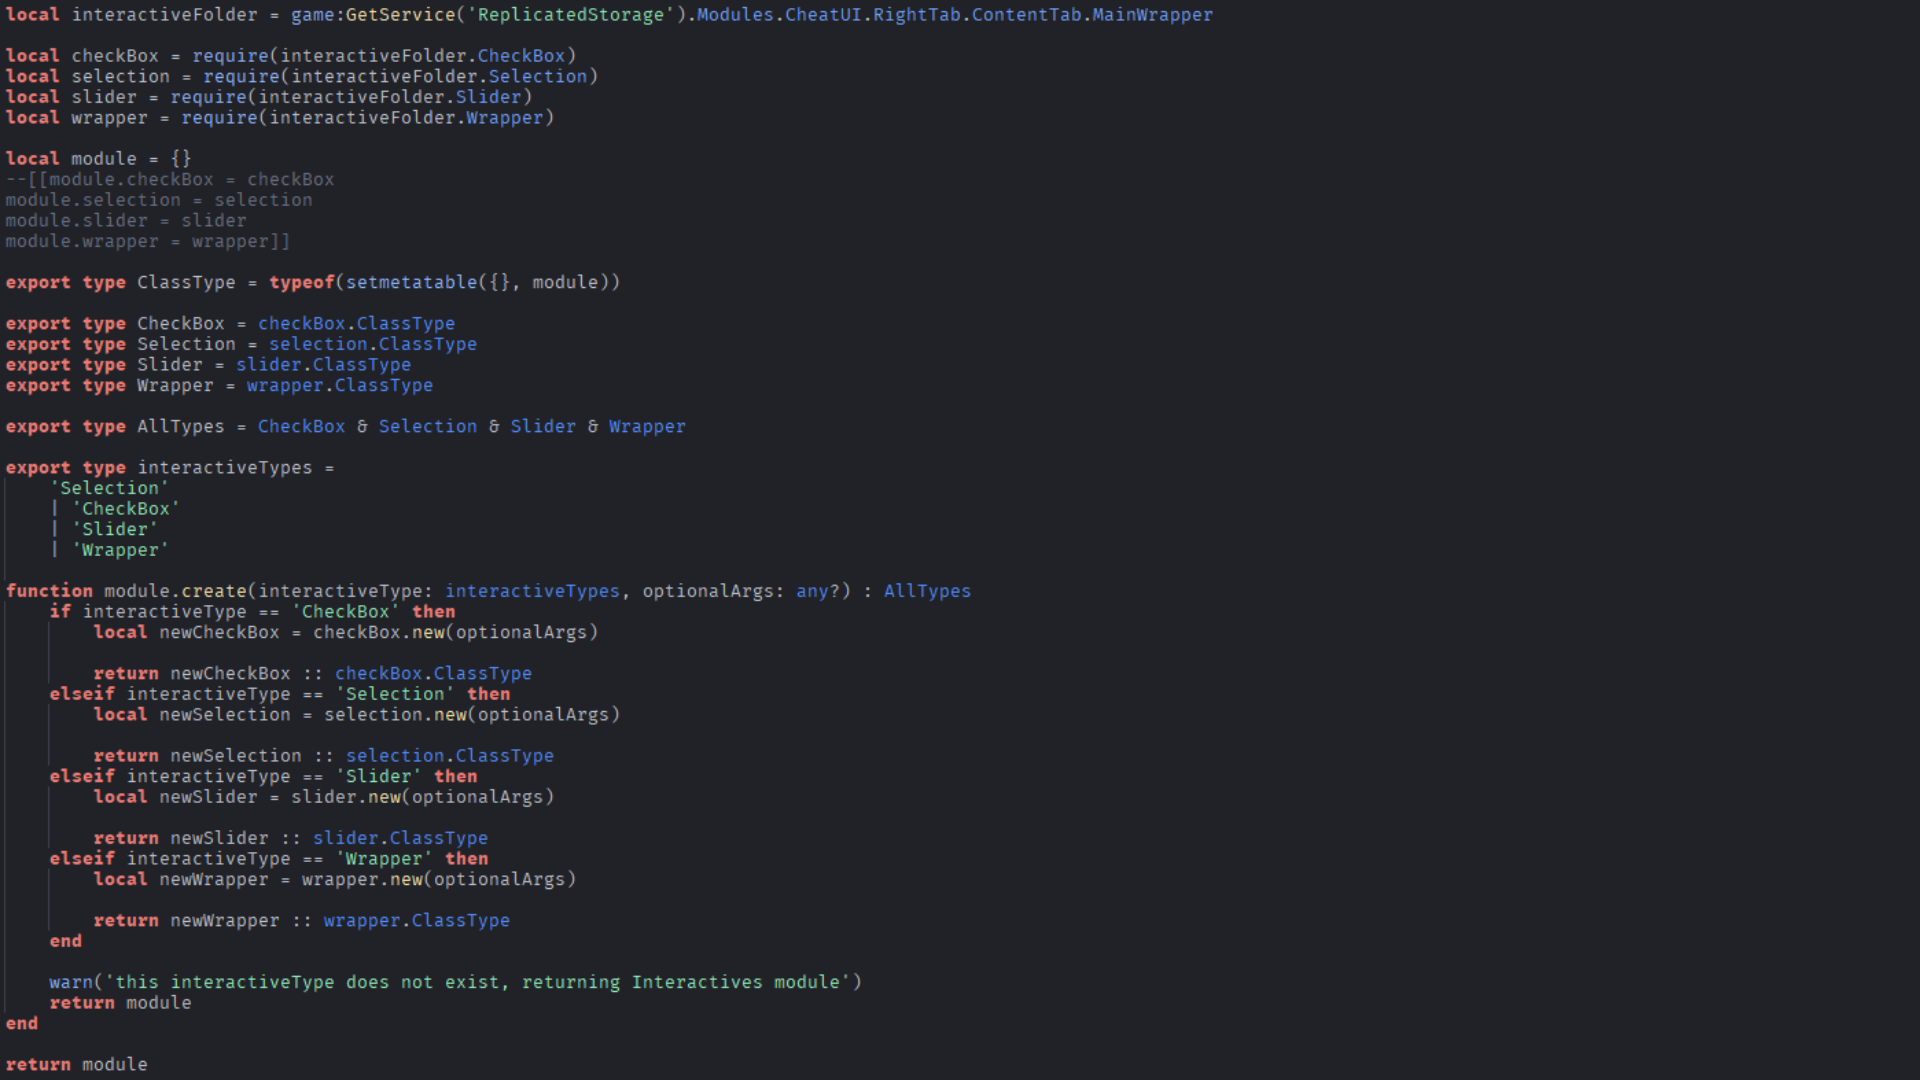Click commented-out module.checkBox line

[170, 180]
